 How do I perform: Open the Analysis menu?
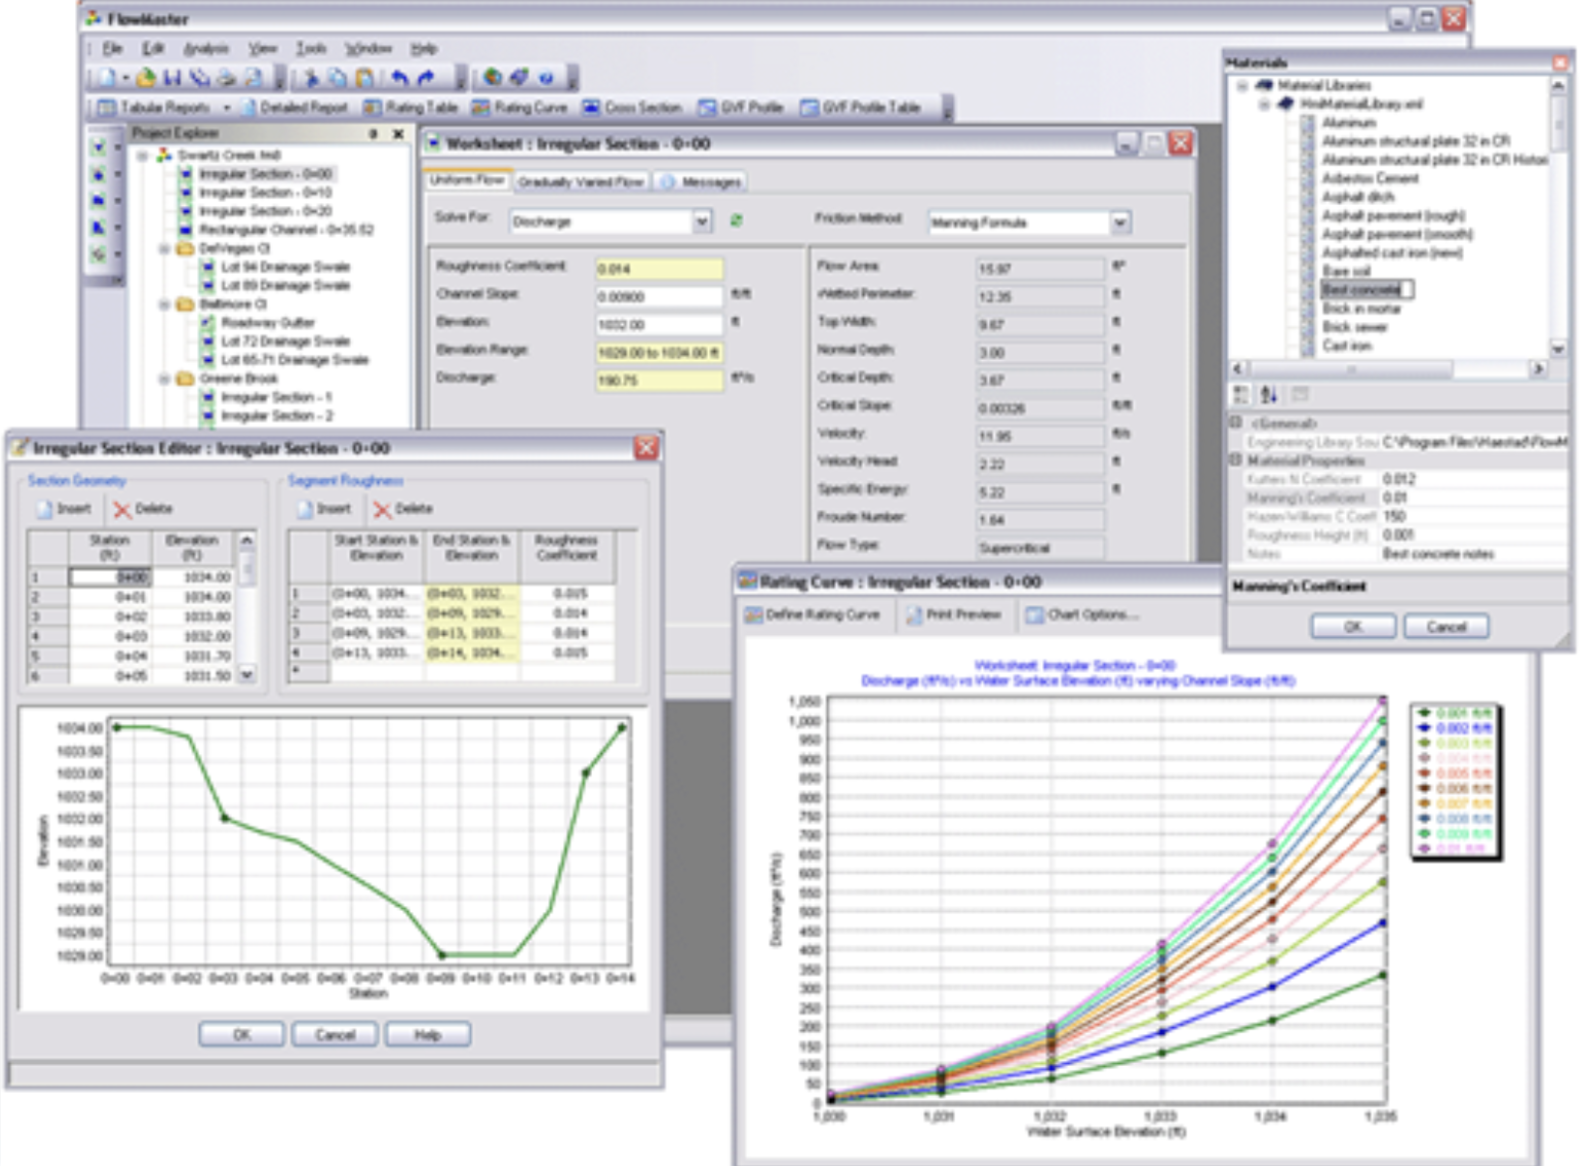click(x=206, y=48)
